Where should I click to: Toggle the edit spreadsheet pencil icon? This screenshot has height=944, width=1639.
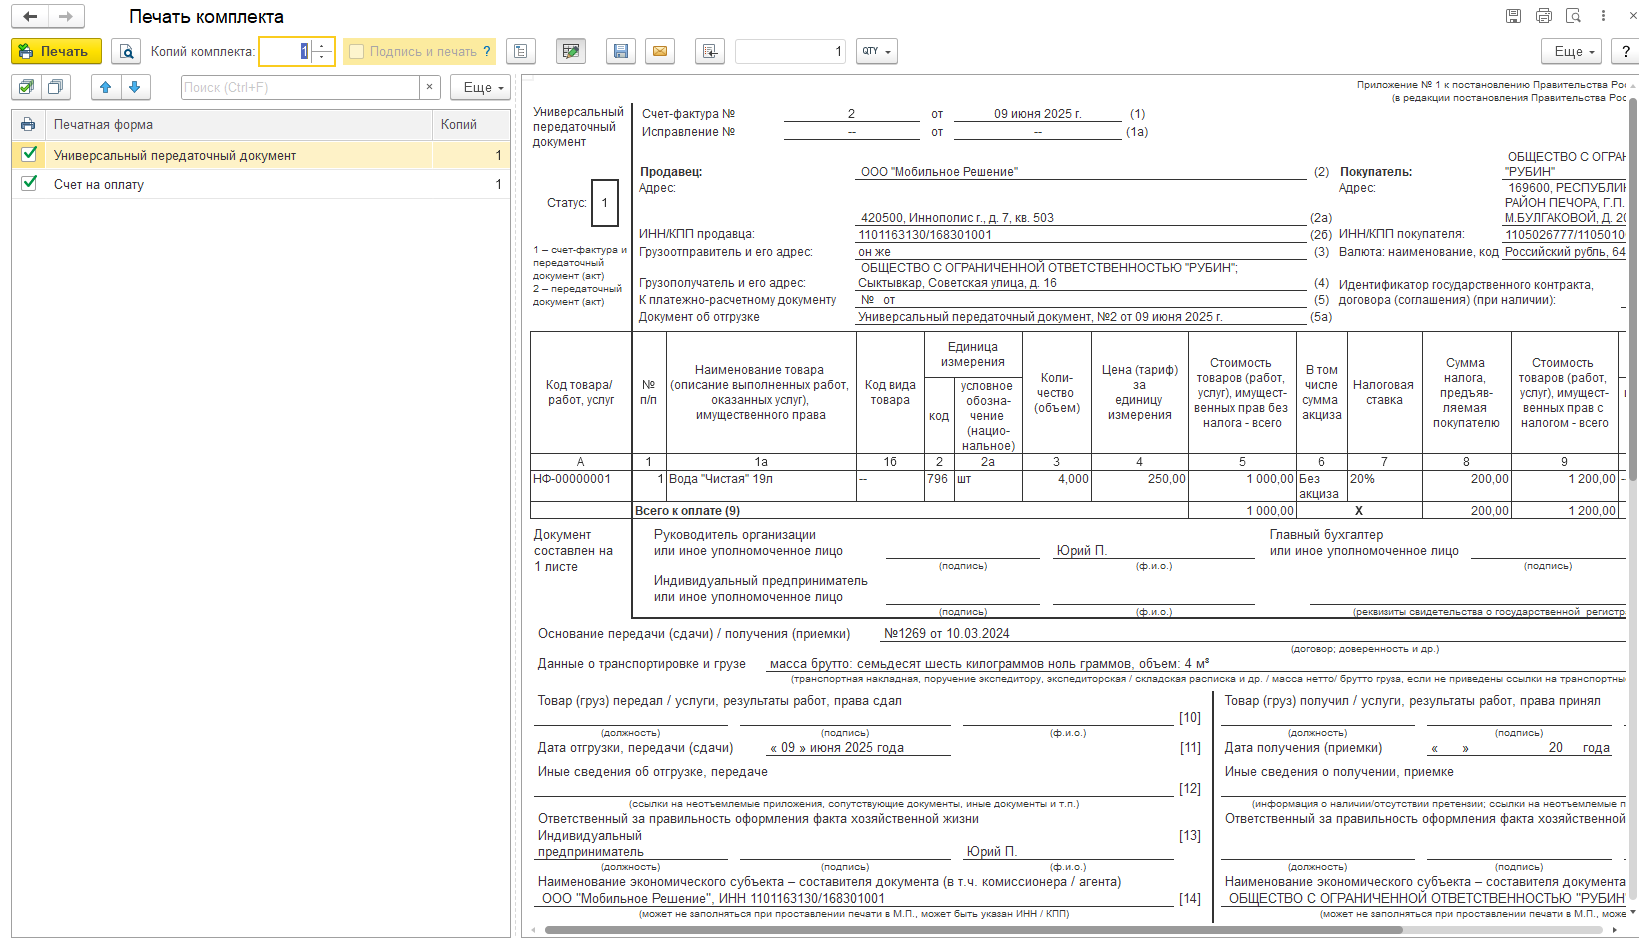click(x=571, y=51)
